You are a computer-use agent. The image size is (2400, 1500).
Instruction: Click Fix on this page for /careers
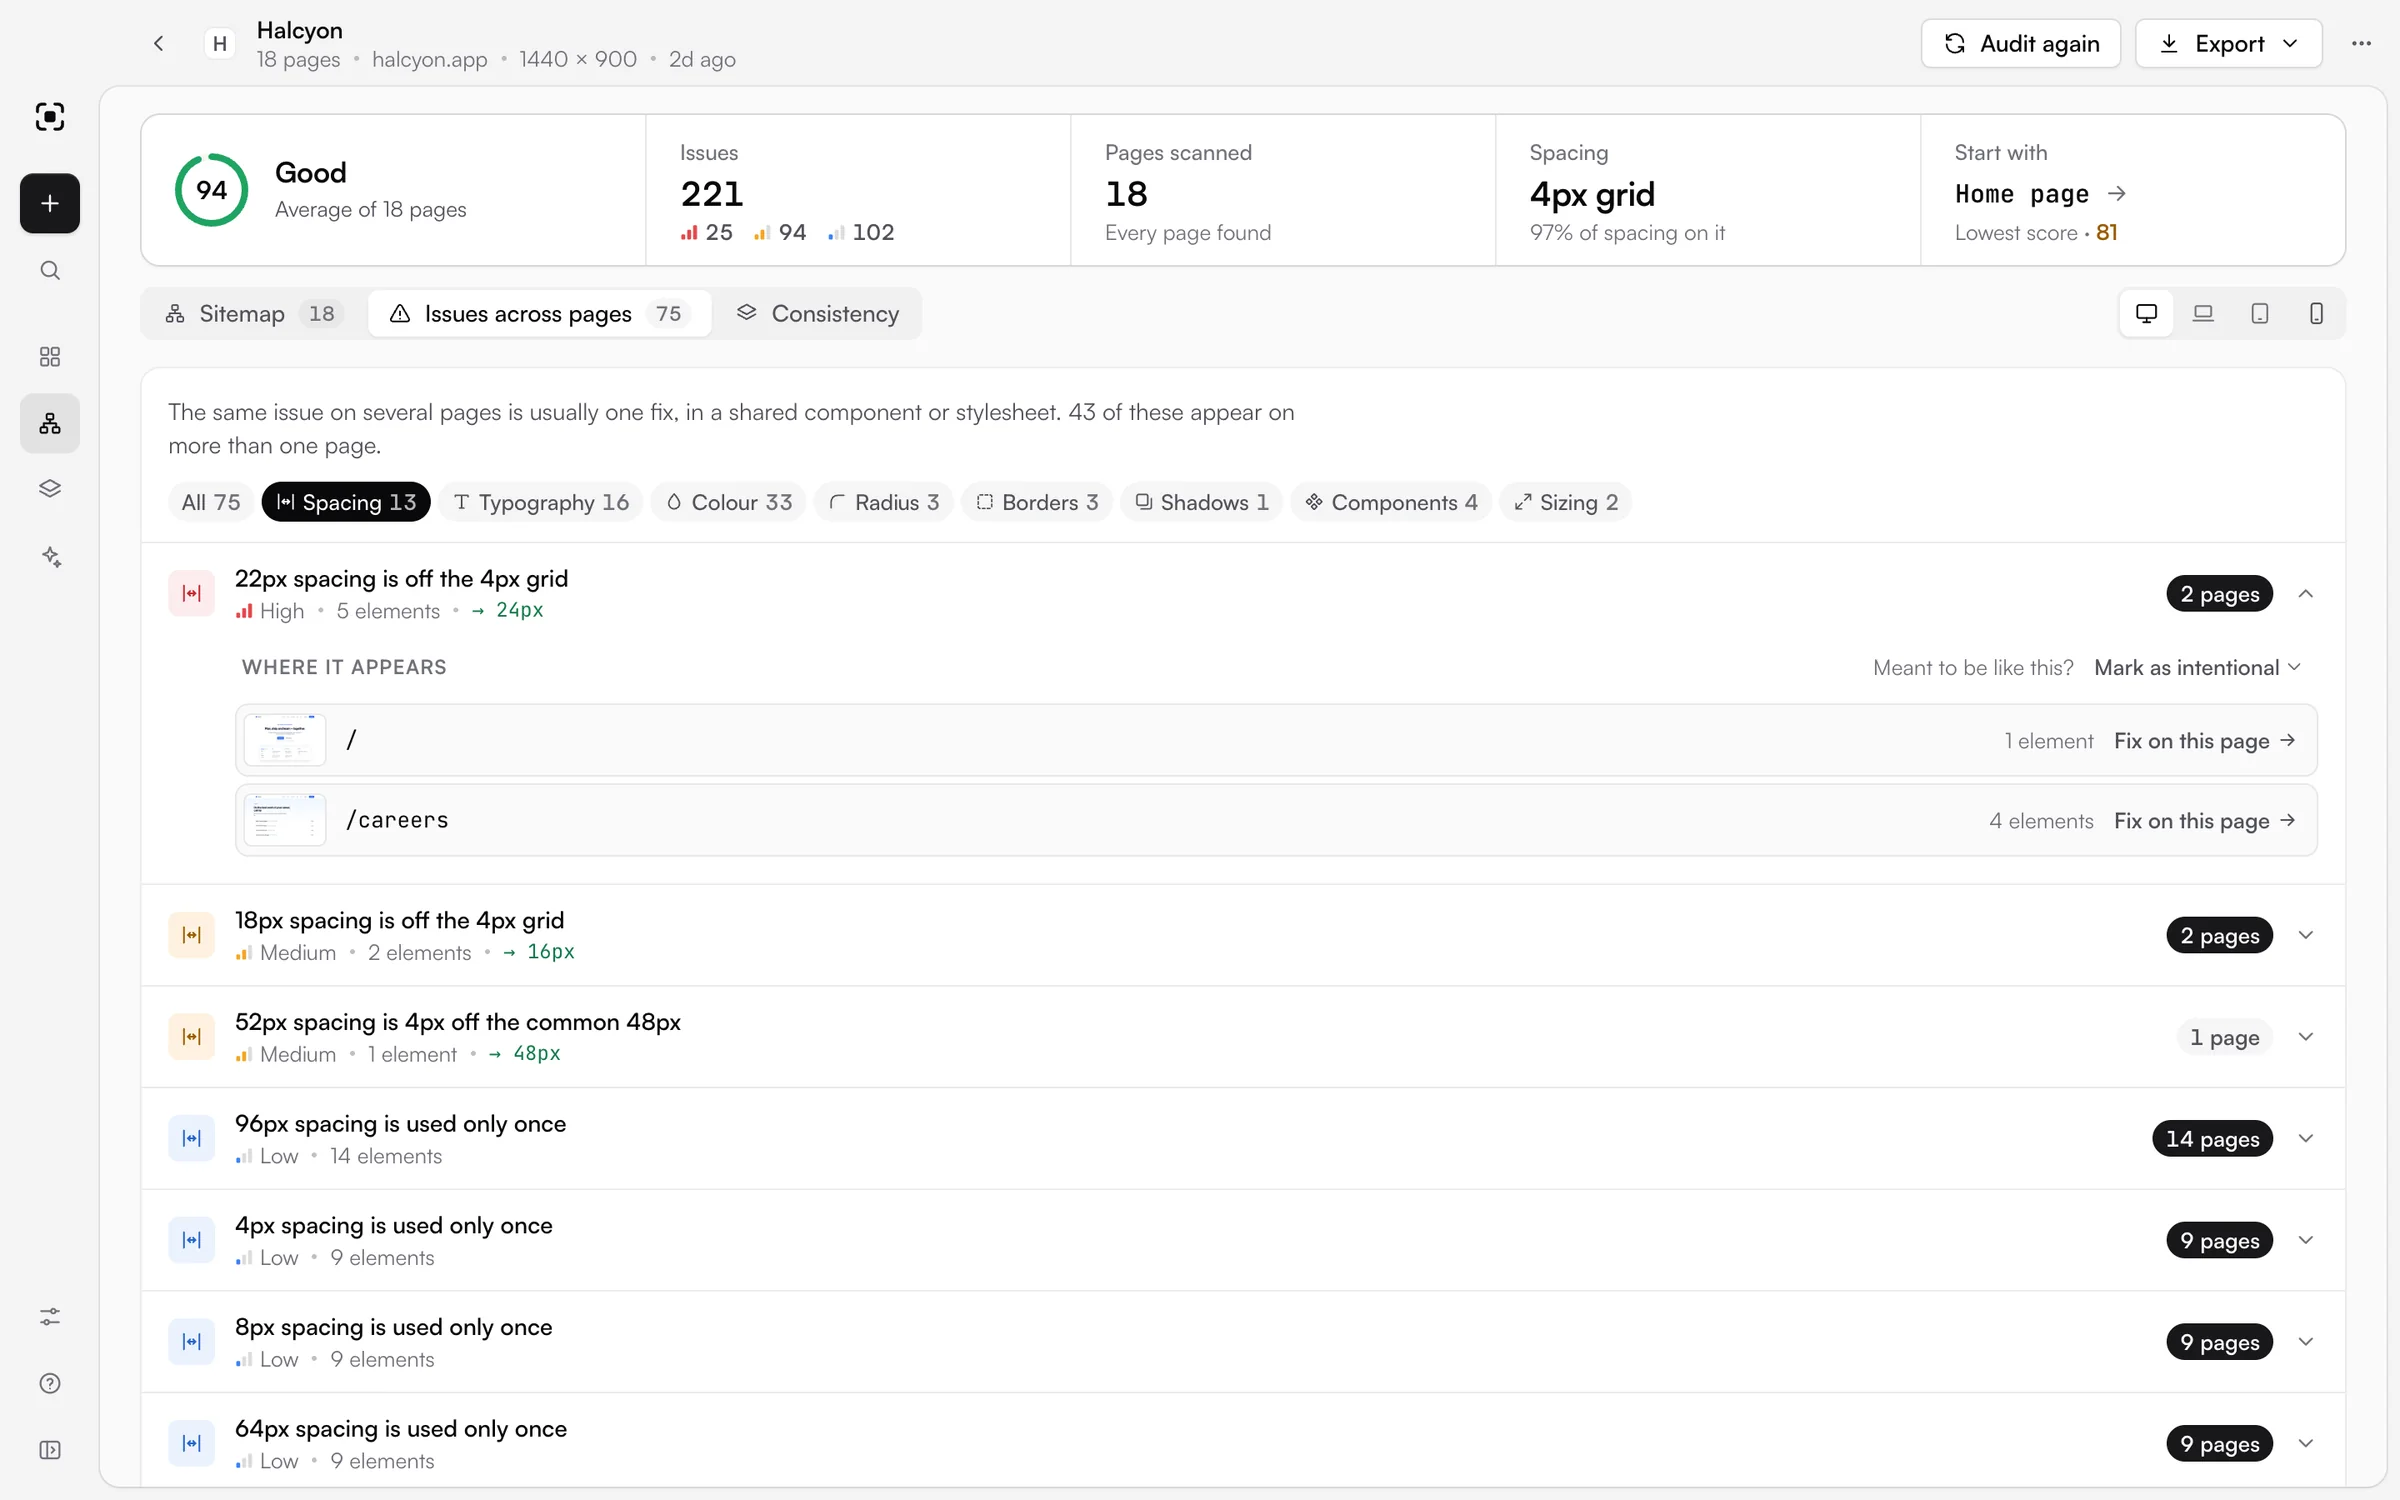(2205, 821)
